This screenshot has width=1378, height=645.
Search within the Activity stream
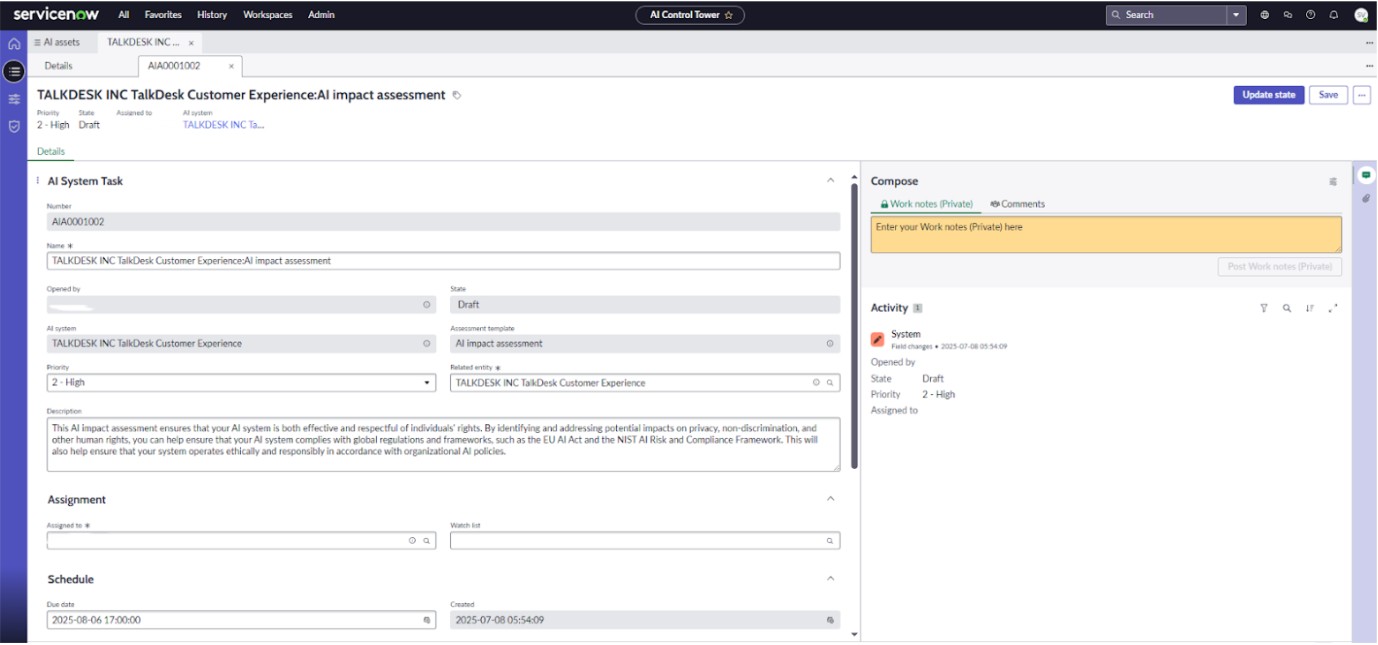(1287, 309)
